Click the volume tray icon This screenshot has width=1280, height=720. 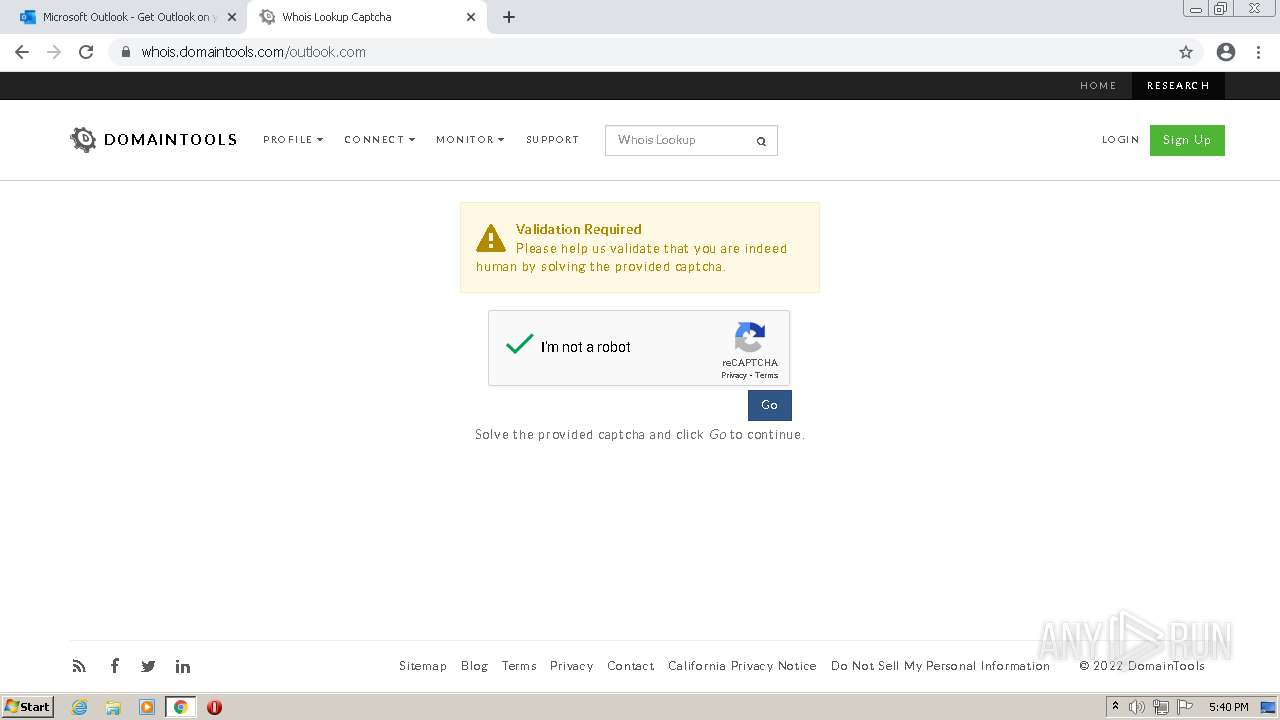tap(1137, 707)
